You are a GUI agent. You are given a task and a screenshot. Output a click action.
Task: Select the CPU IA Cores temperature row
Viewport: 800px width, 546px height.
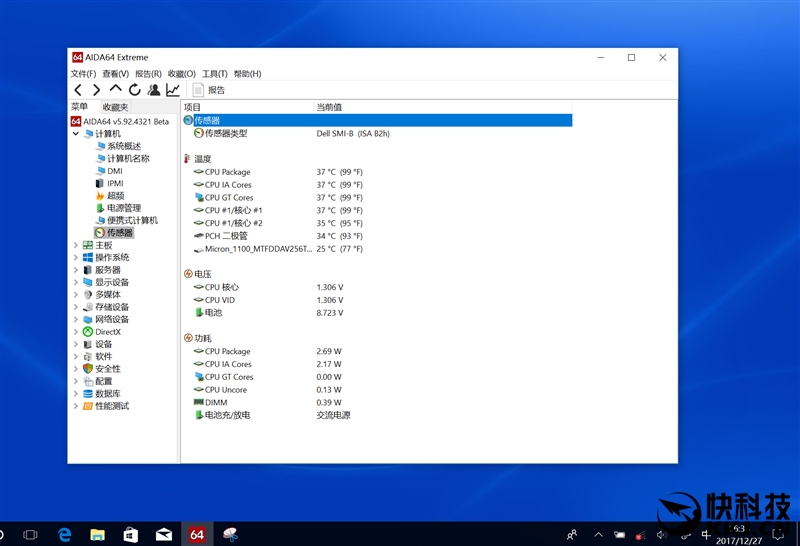tap(378, 185)
